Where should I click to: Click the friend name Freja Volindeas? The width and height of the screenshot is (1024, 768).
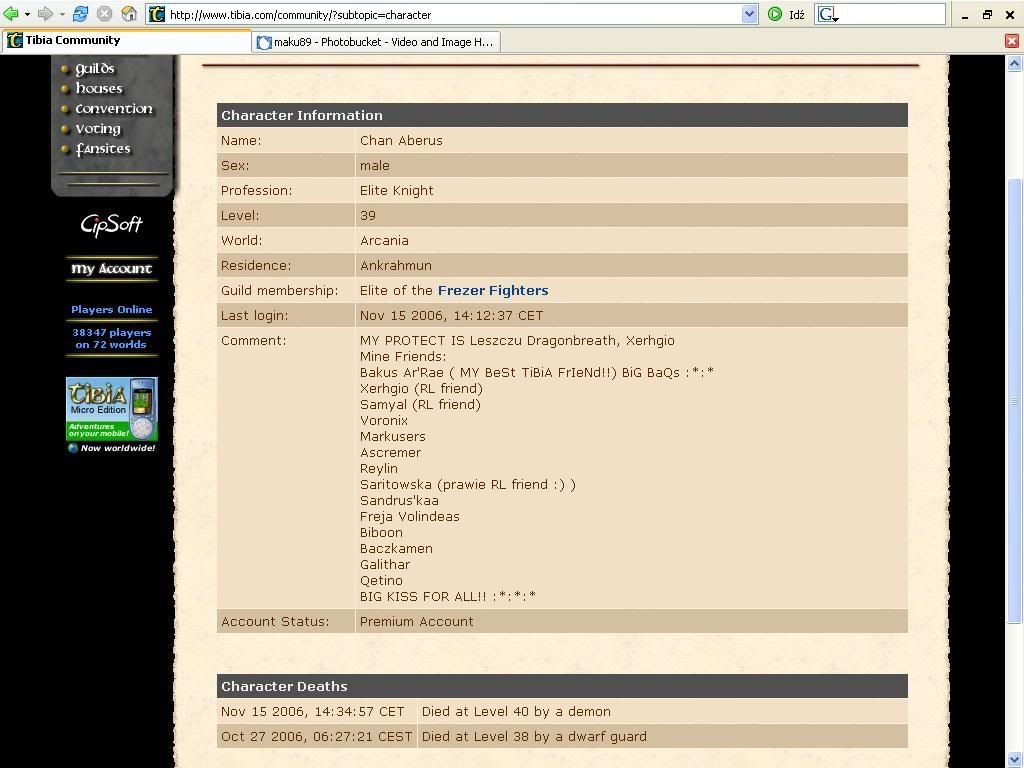coord(409,517)
